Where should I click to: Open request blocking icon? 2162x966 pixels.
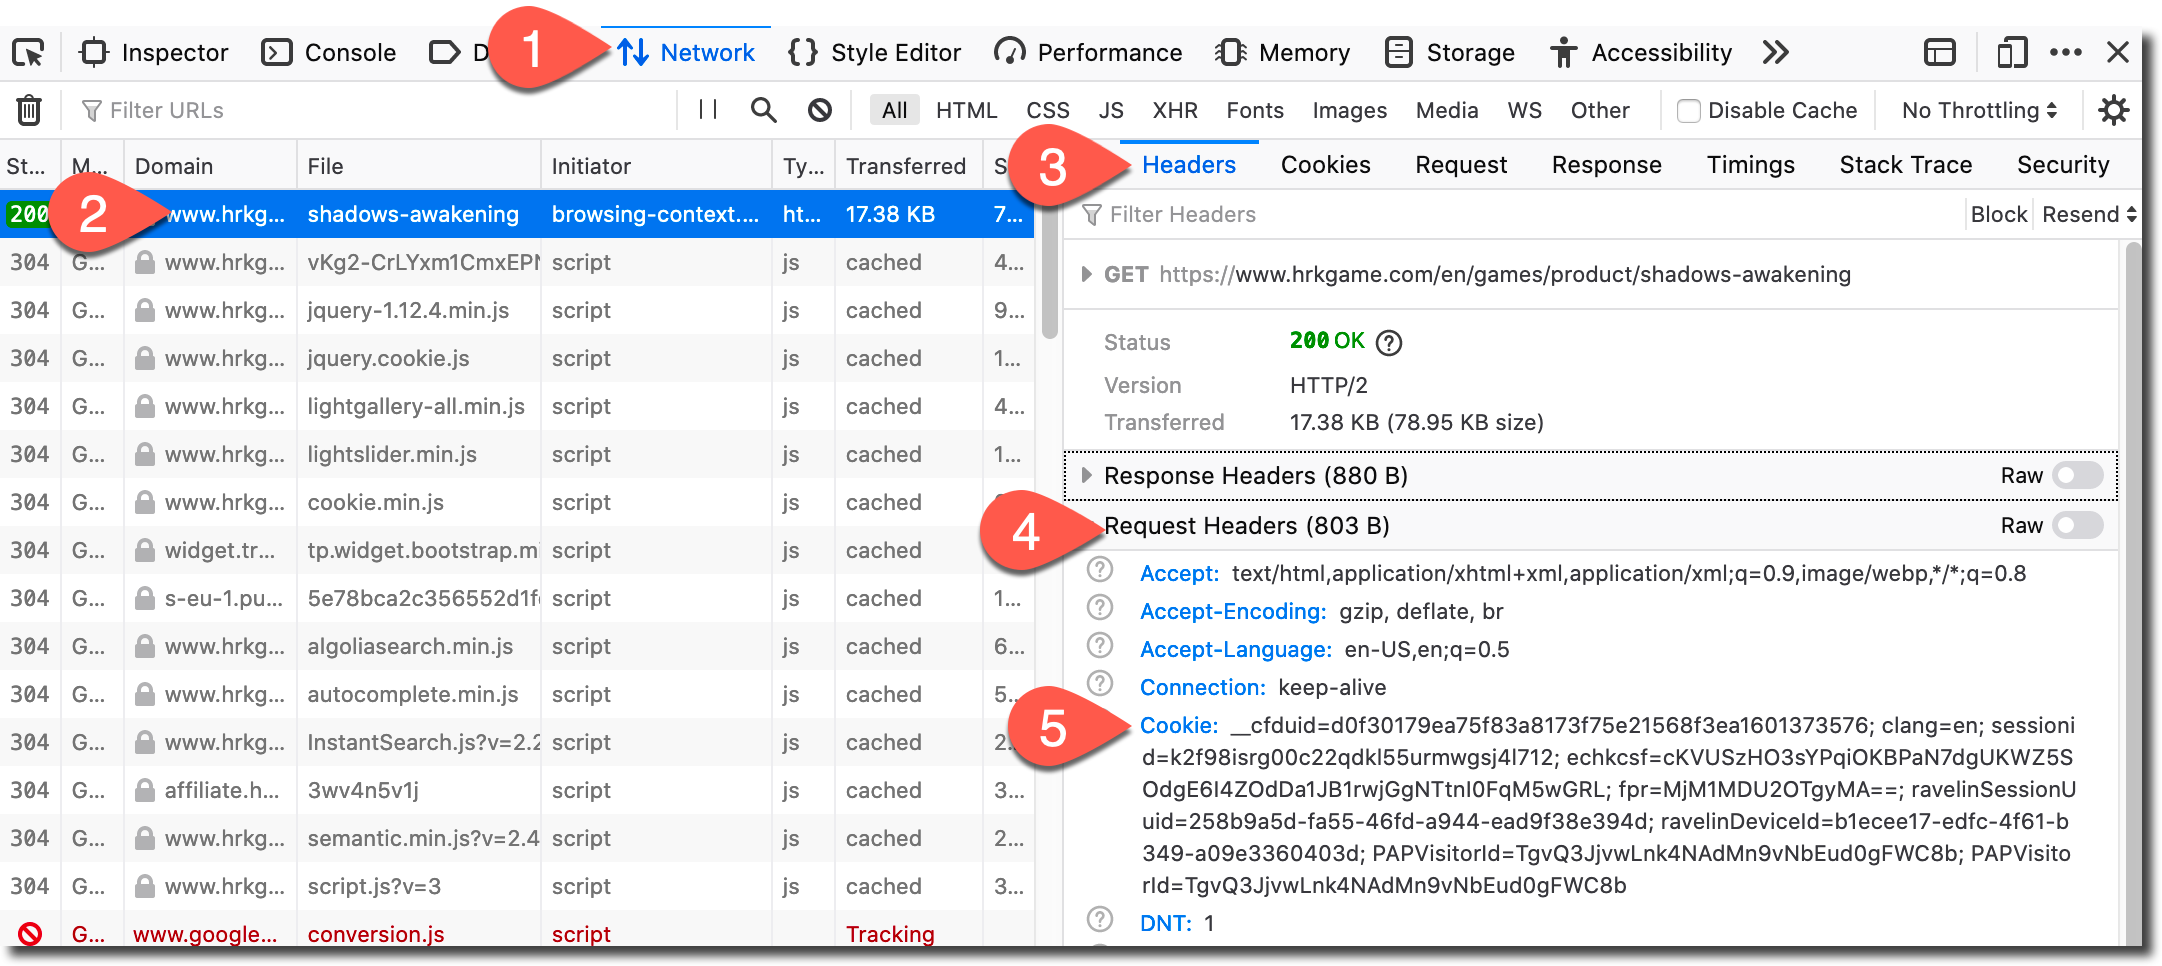pyautogui.click(x=820, y=110)
